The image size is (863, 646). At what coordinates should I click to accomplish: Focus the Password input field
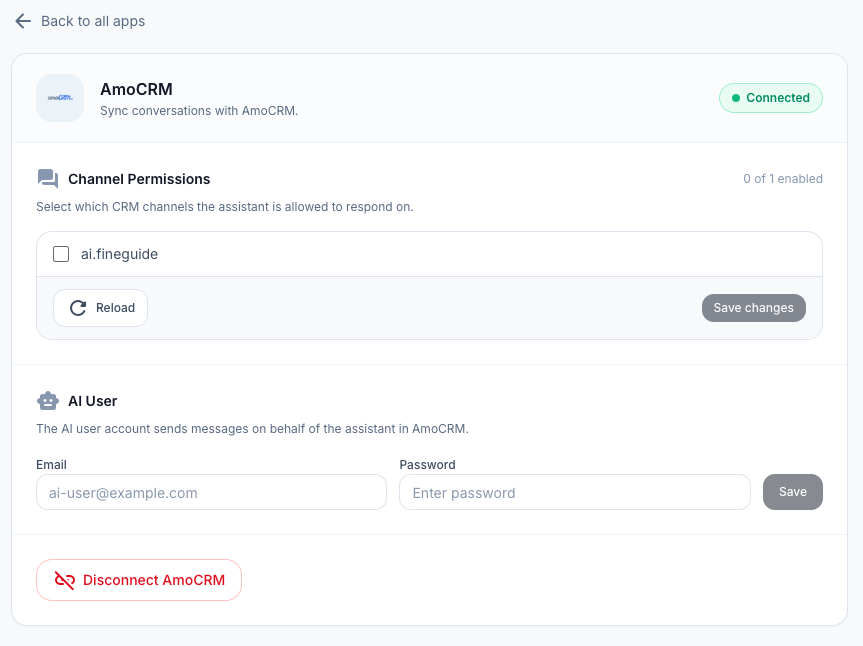tap(574, 492)
